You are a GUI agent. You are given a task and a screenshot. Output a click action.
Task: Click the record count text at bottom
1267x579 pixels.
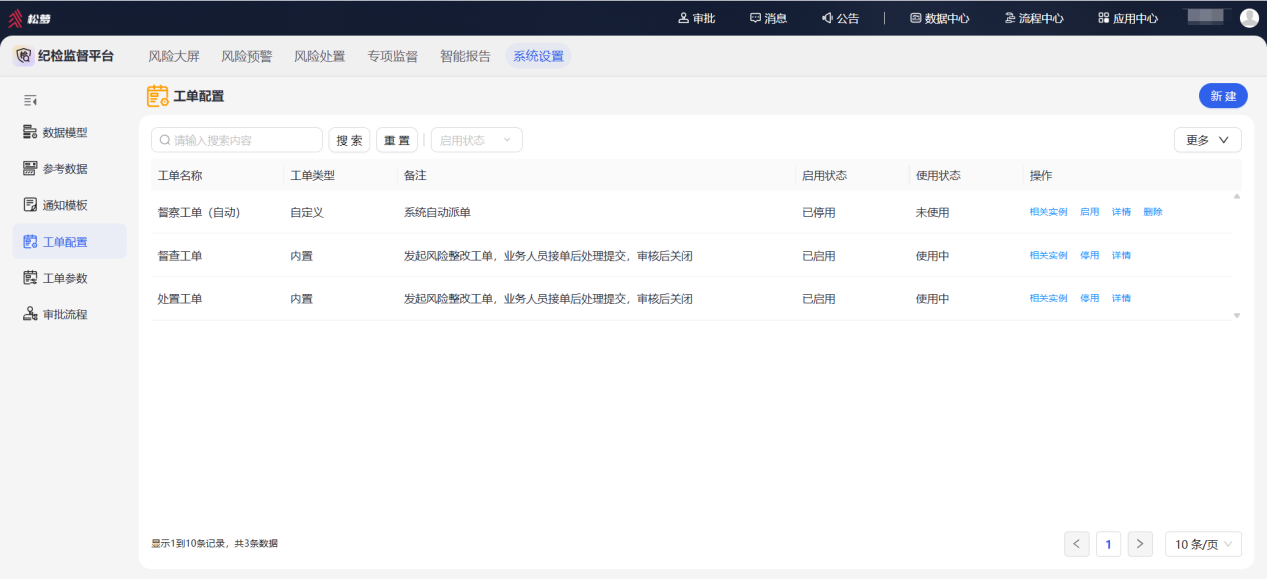point(214,544)
